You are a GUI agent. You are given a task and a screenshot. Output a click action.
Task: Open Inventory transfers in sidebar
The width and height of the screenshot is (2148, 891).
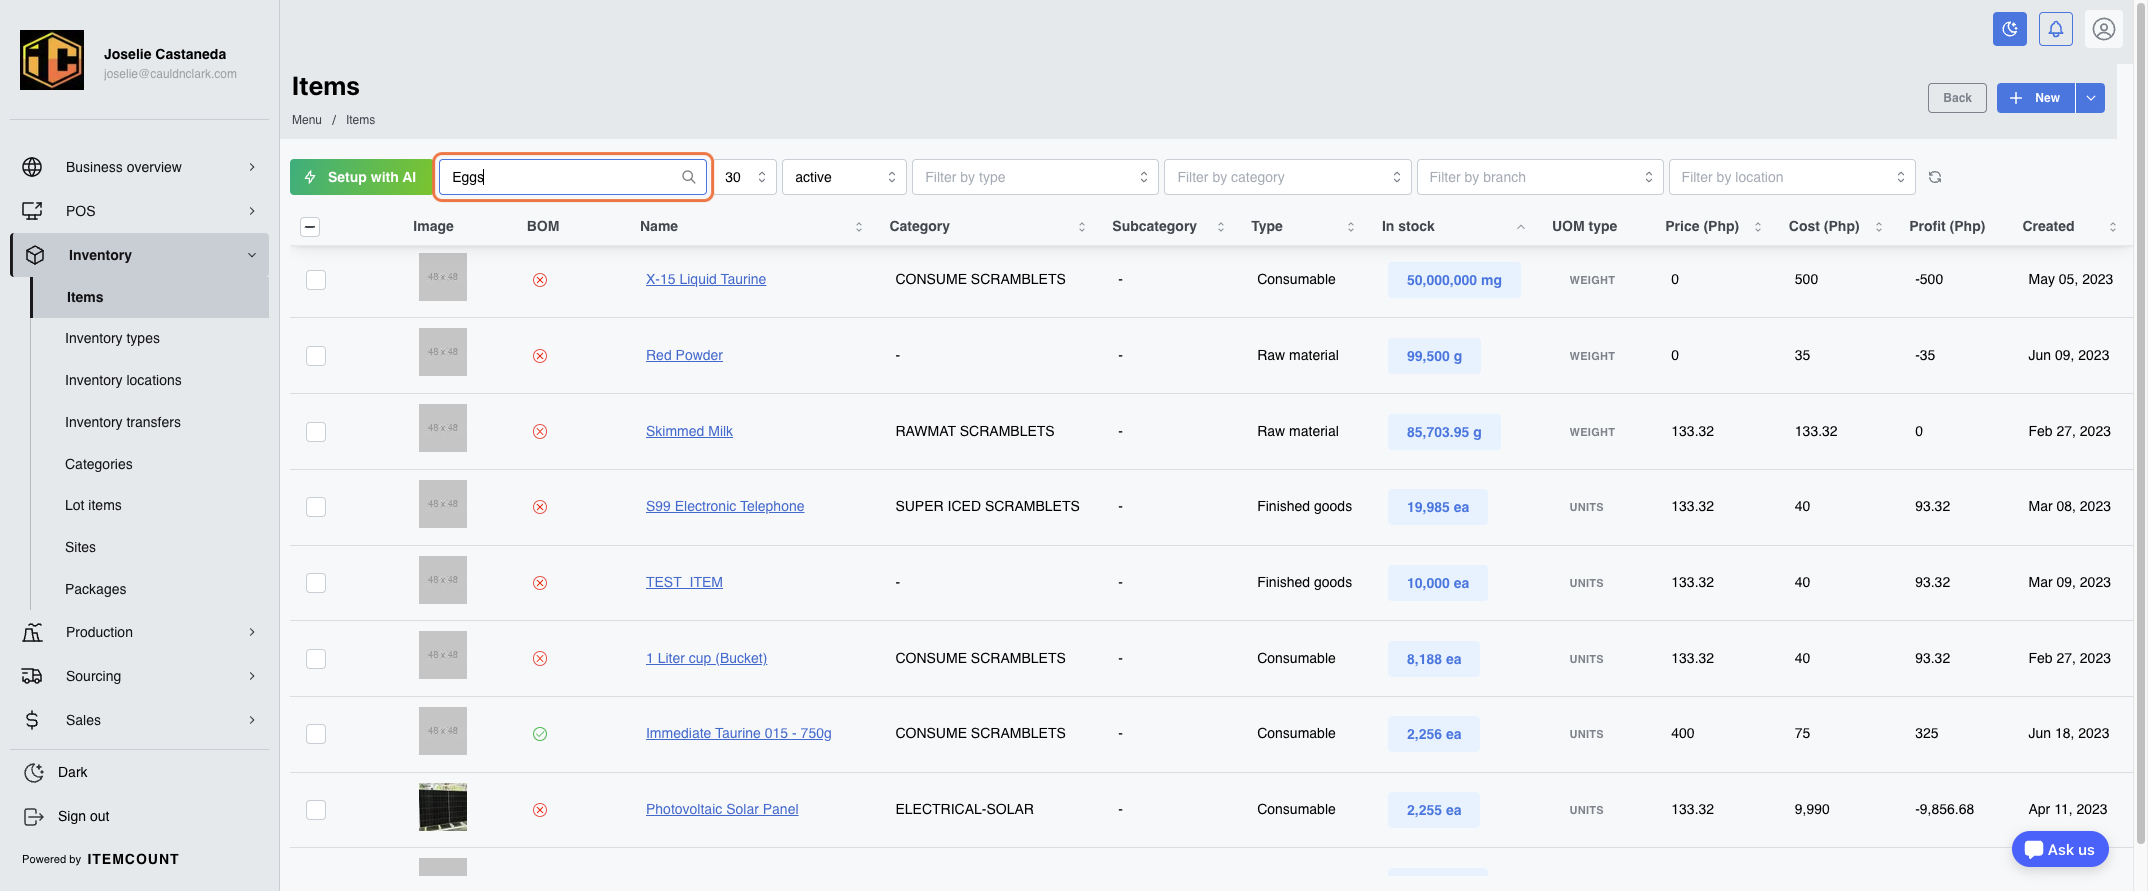(x=123, y=423)
